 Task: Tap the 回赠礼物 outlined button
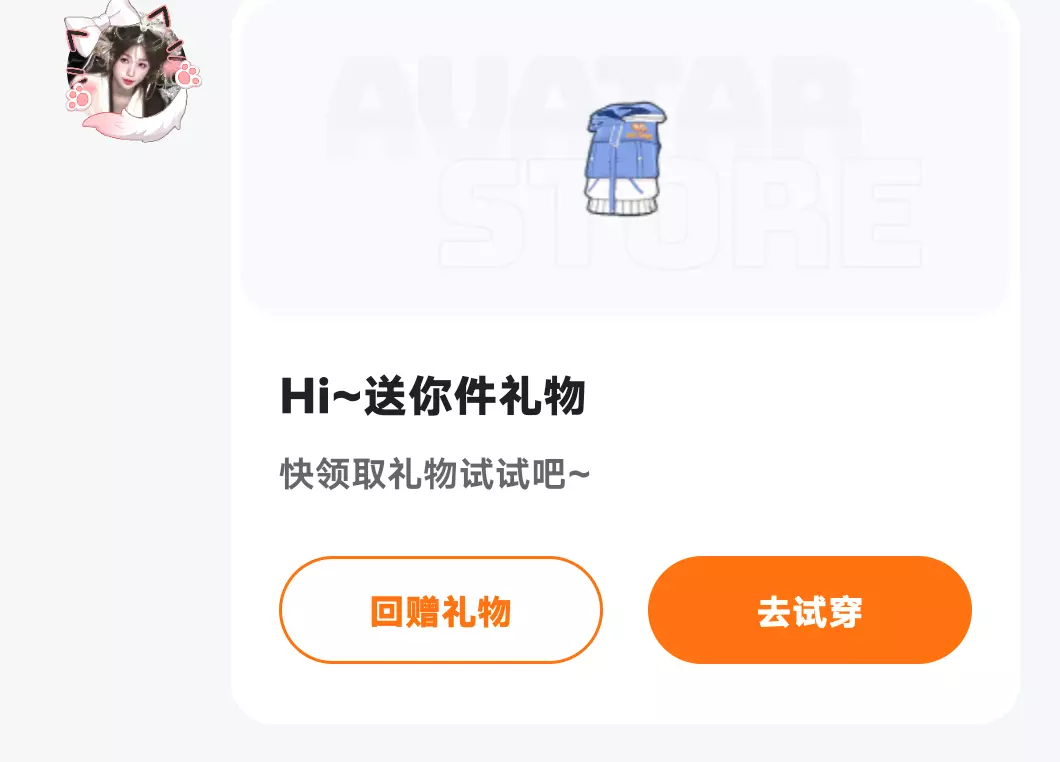click(441, 610)
